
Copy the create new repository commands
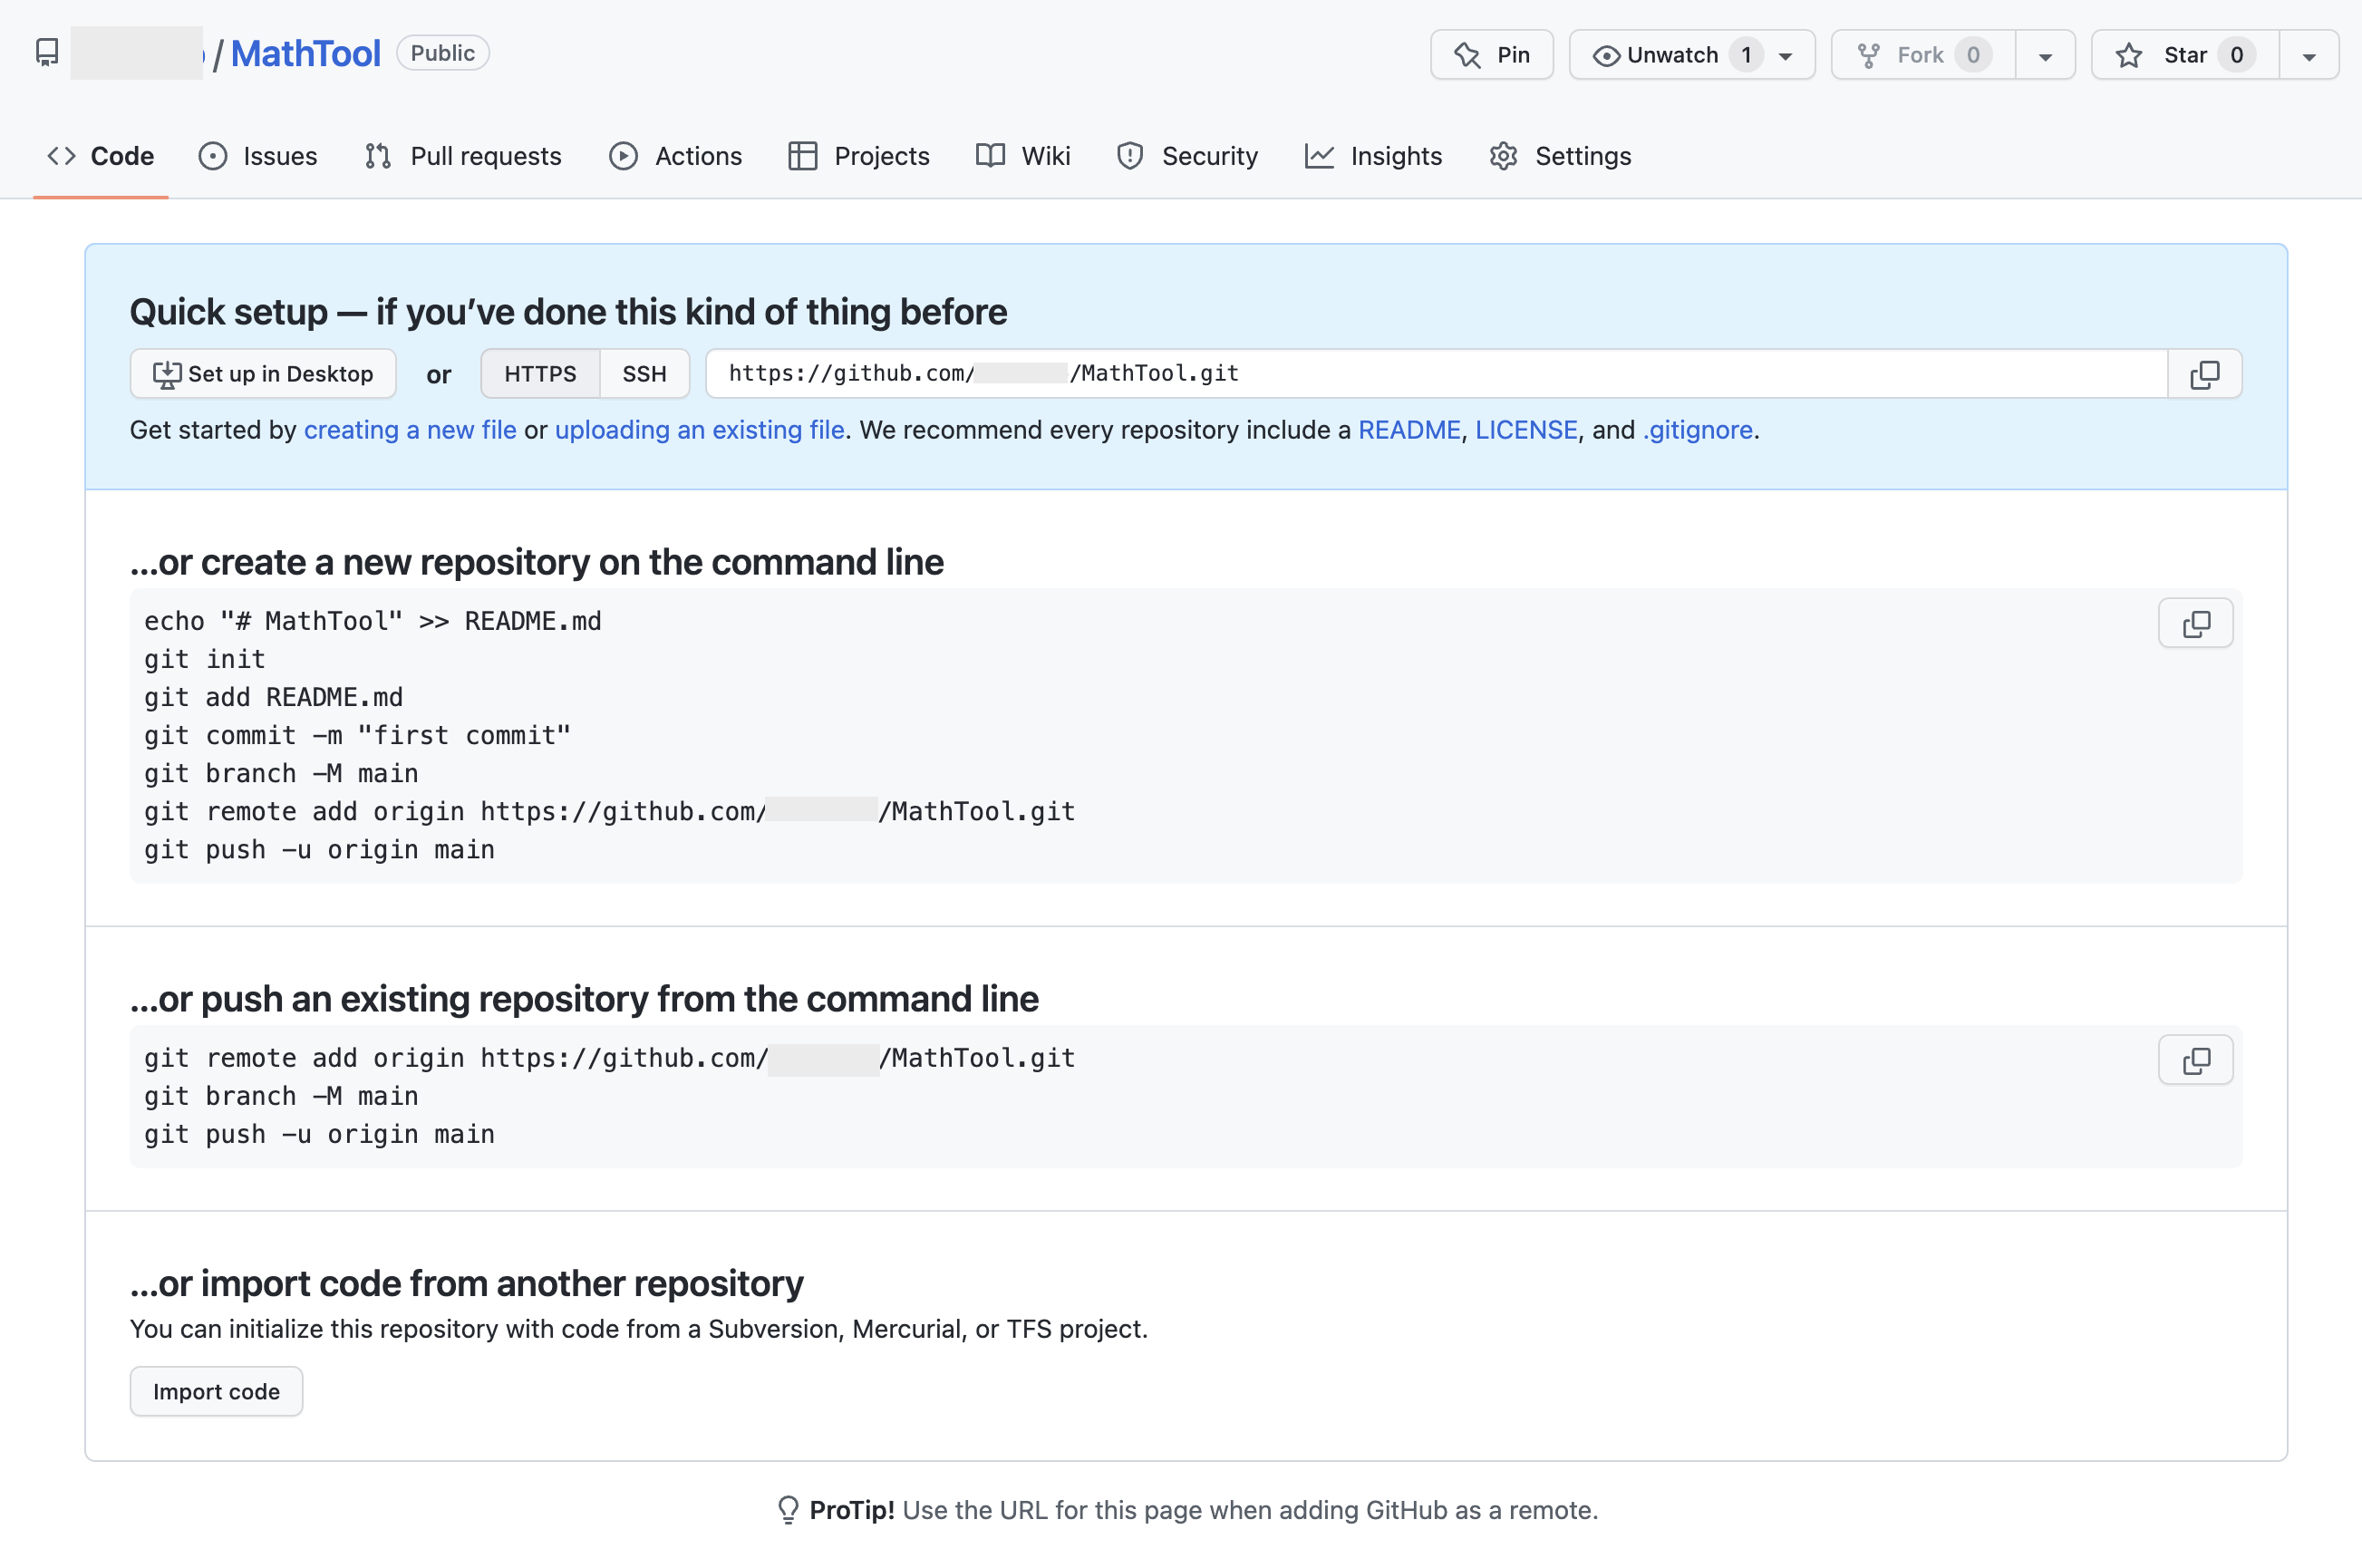pyautogui.click(x=2195, y=624)
